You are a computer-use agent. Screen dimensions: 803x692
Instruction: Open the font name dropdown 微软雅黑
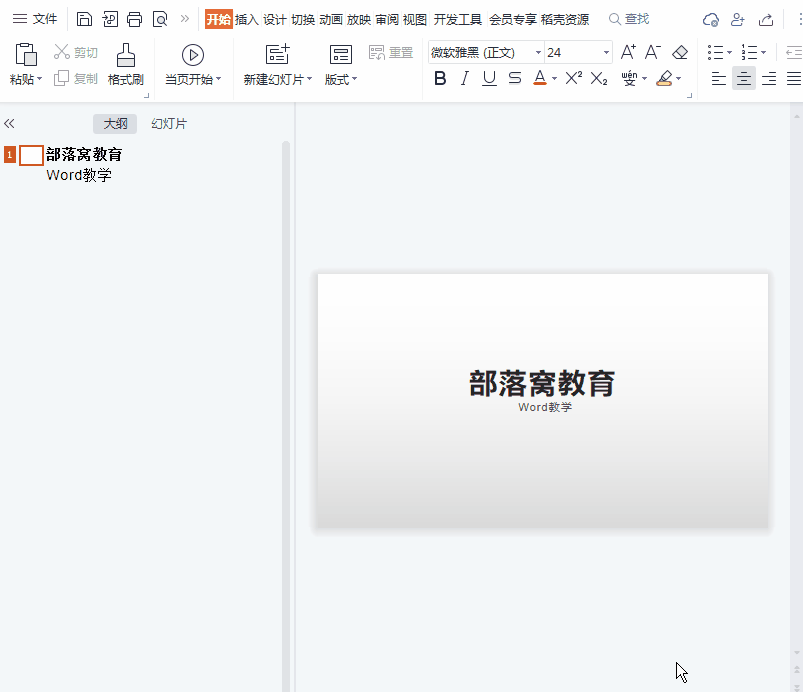(x=480, y=51)
